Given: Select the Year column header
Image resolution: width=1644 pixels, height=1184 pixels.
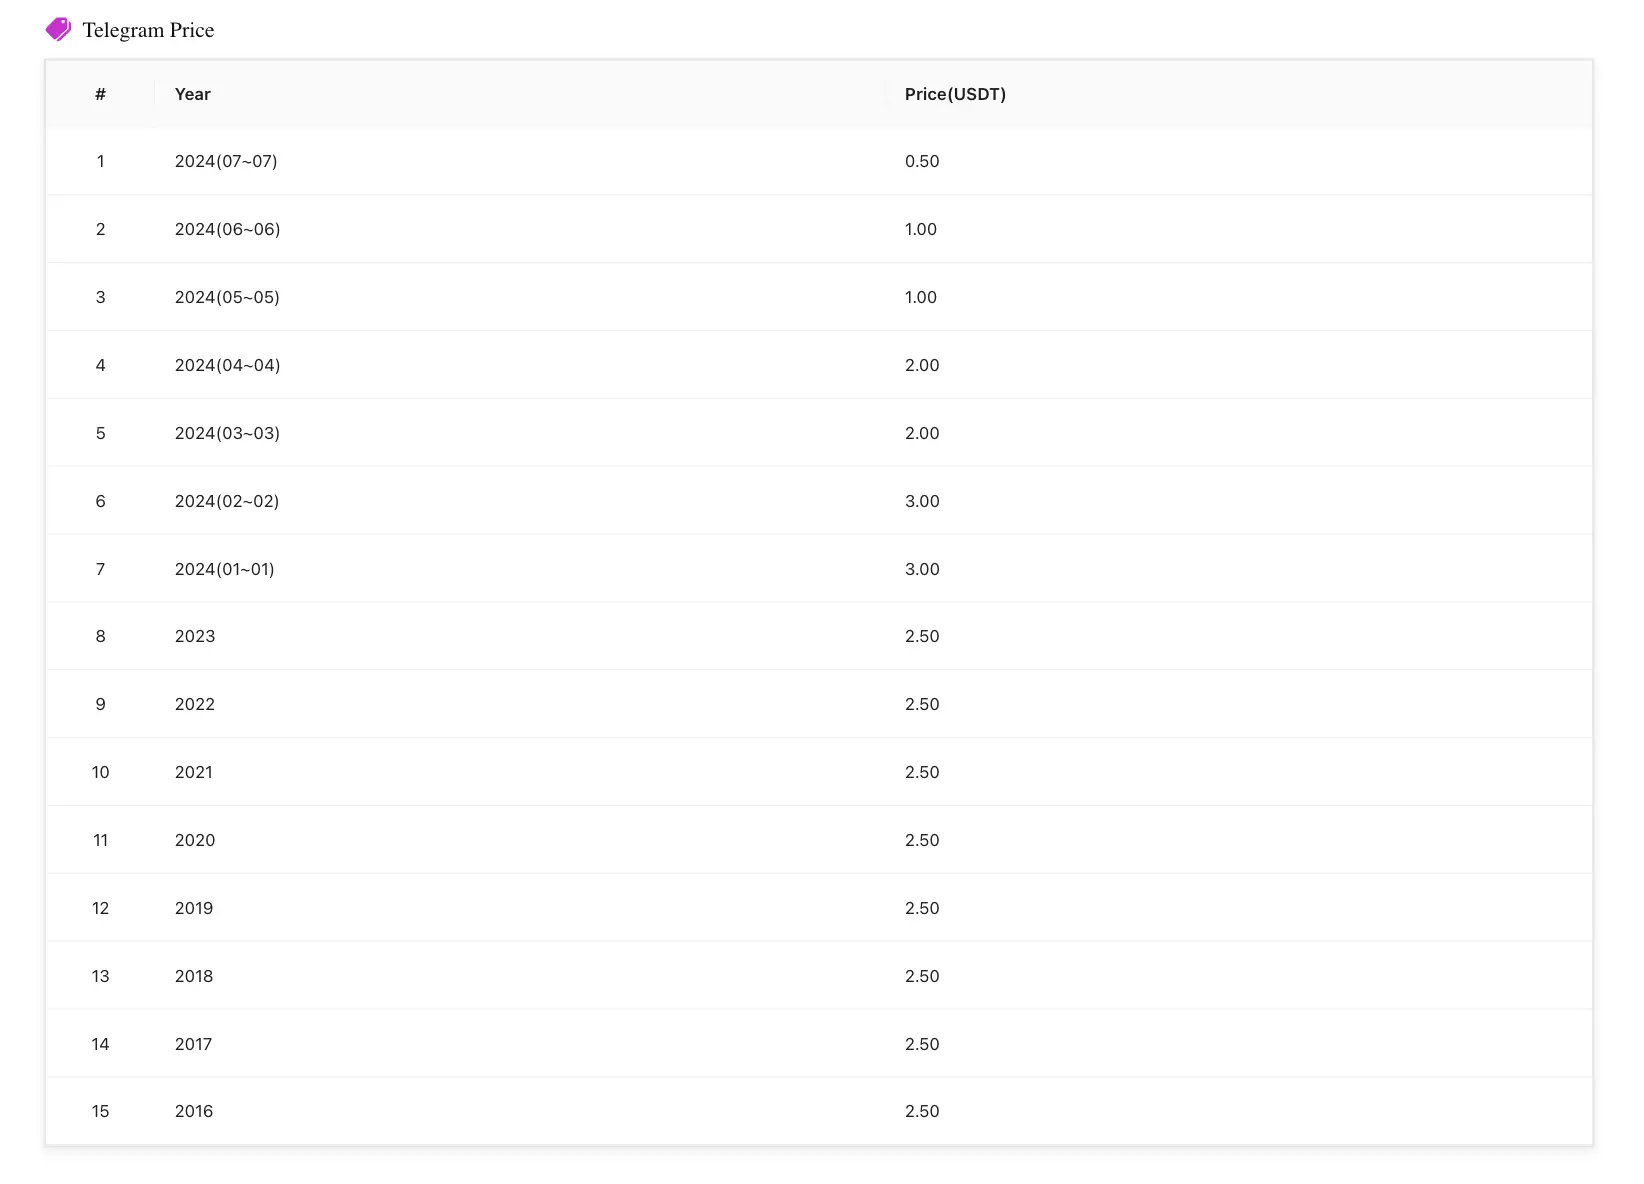Looking at the screenshot, I should click(x=193, y=94).
